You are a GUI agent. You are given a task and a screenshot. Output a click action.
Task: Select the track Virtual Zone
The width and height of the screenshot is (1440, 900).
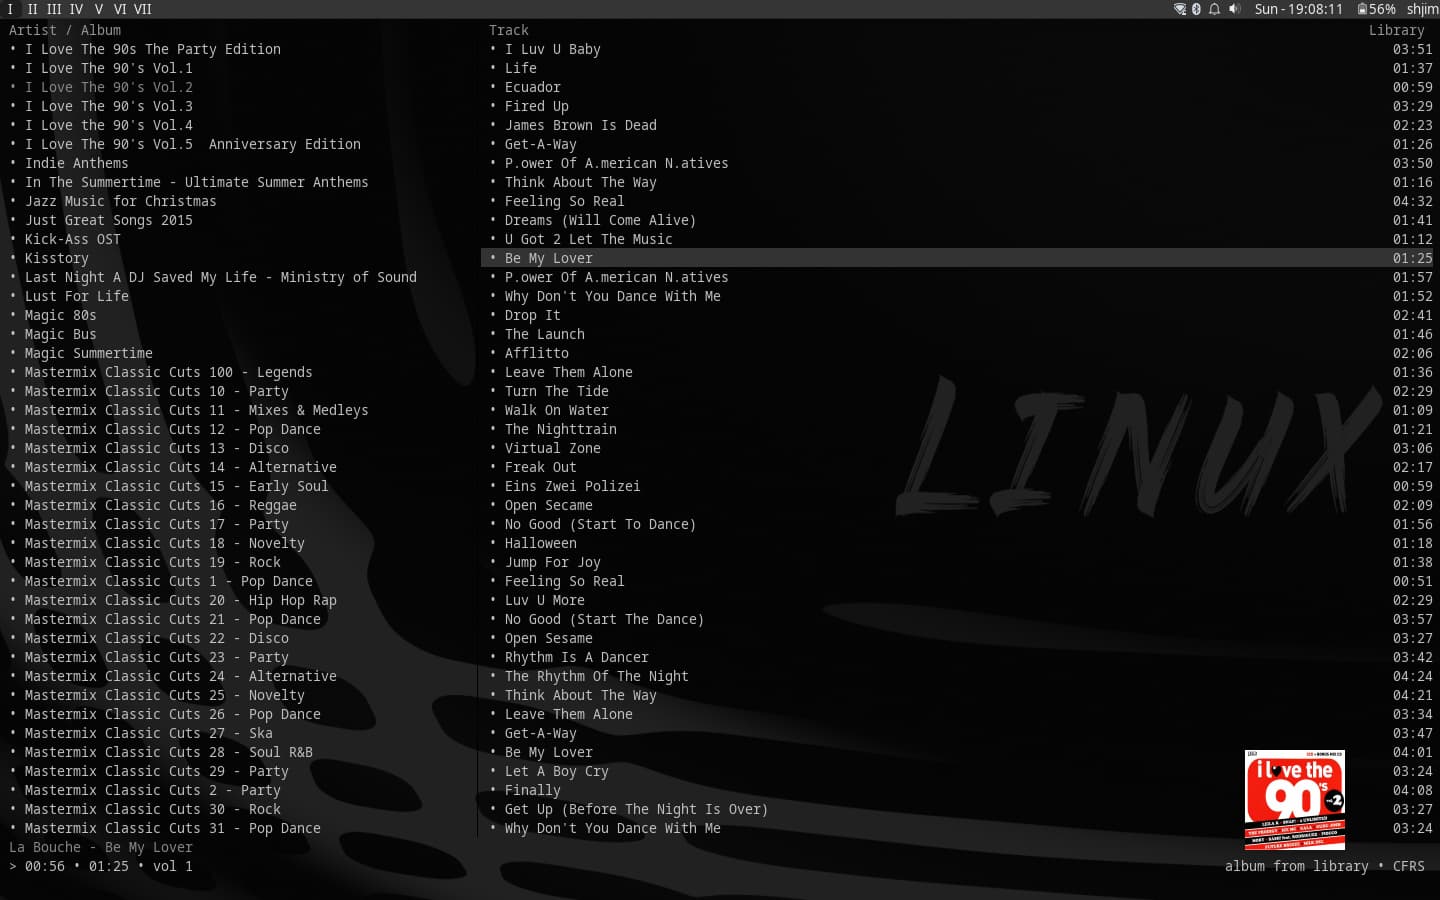(553, 448)
